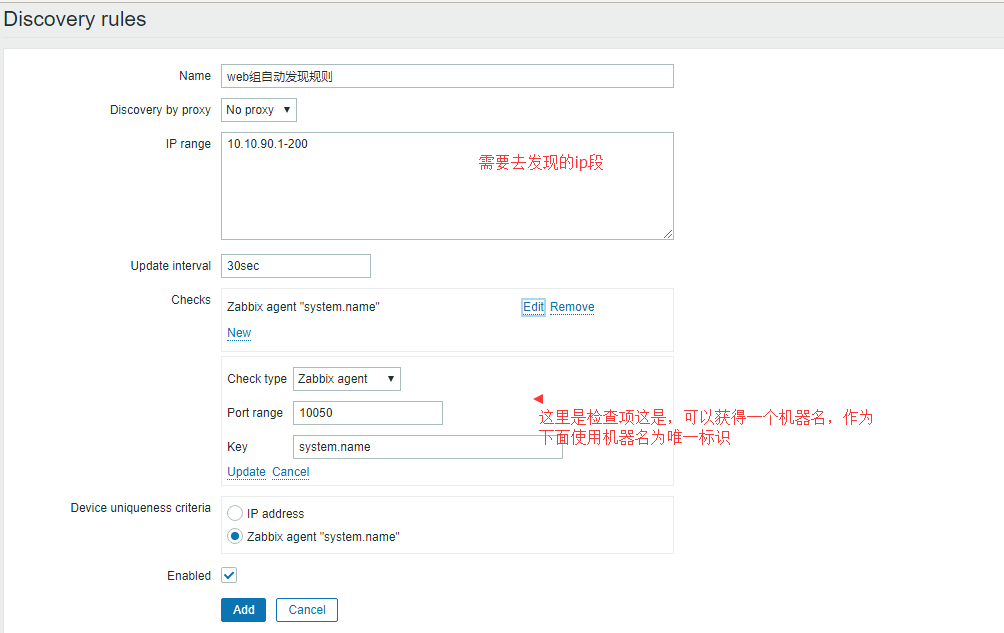Click the blue Add button
Screen dimensions: 1004x633
(x=243, y=610)
